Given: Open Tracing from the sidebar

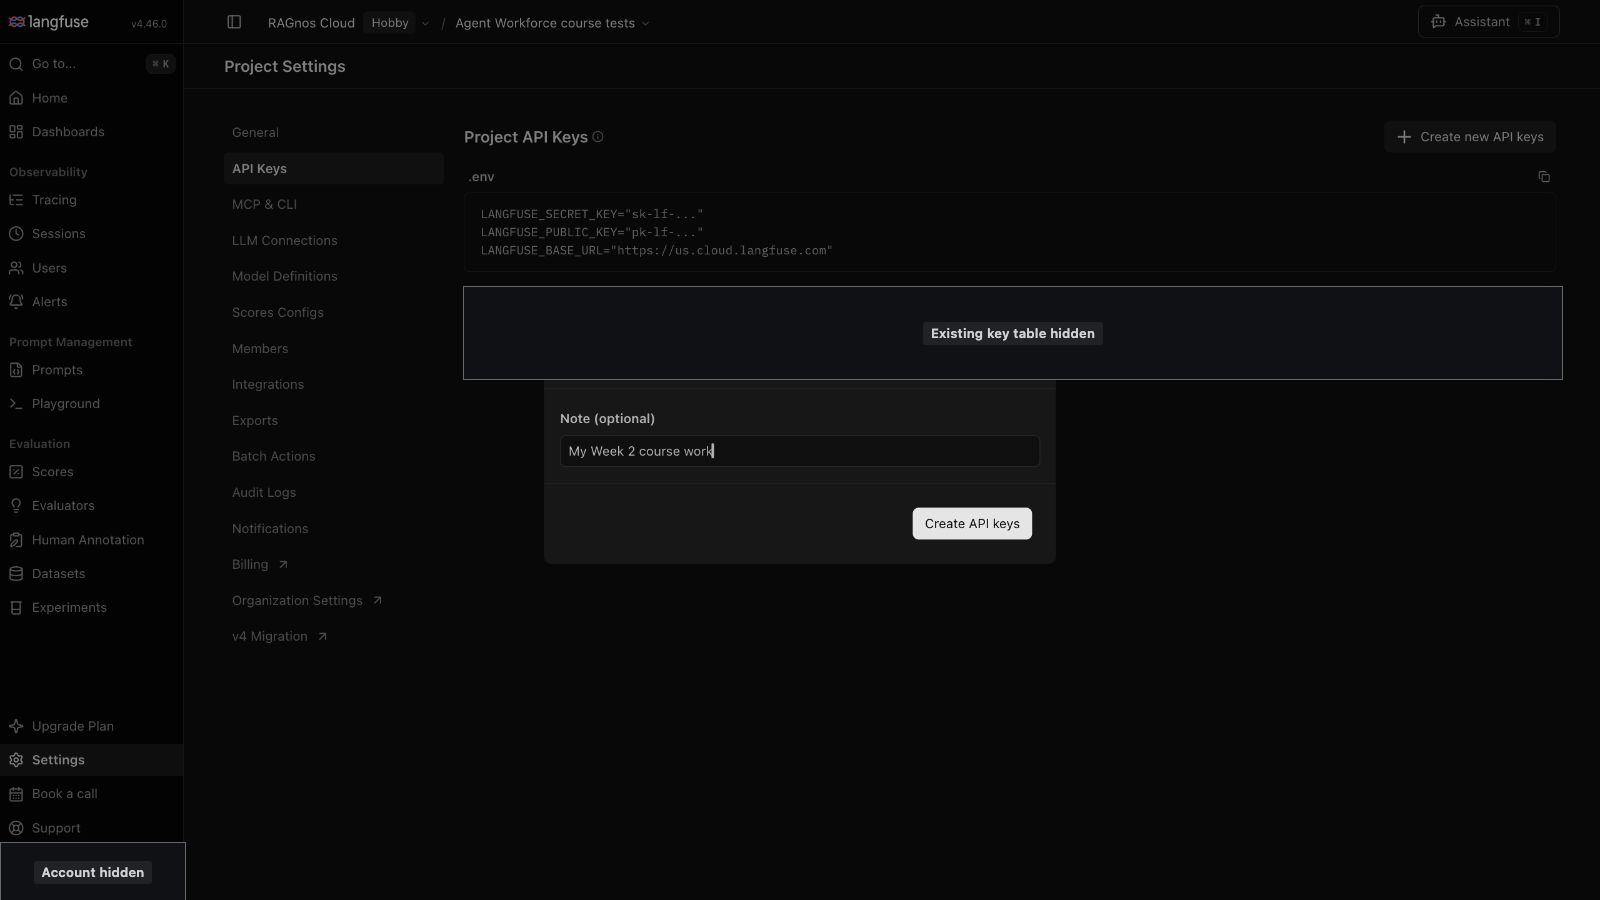Looking at the screenshot, I should (91, 200).
